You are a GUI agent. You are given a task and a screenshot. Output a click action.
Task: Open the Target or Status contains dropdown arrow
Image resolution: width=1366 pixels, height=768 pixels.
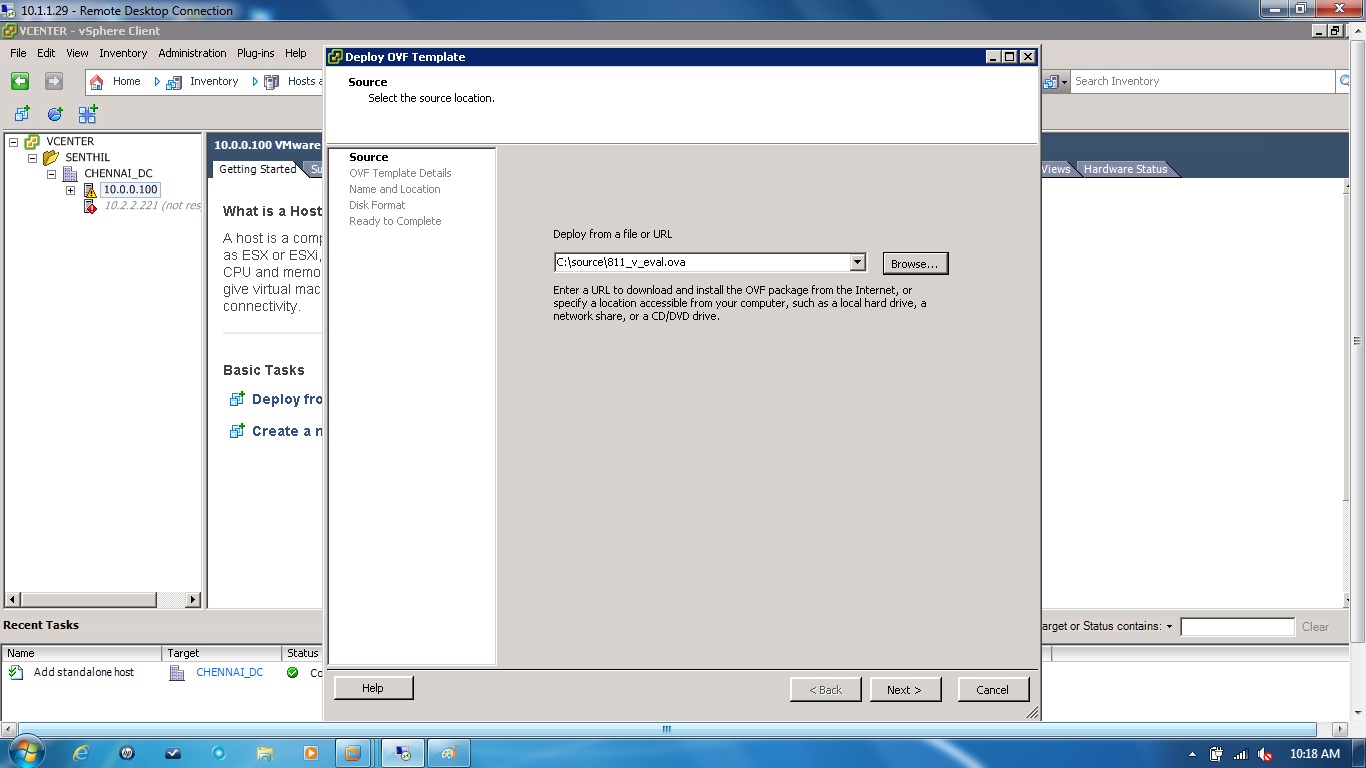tap(1169, 627)
